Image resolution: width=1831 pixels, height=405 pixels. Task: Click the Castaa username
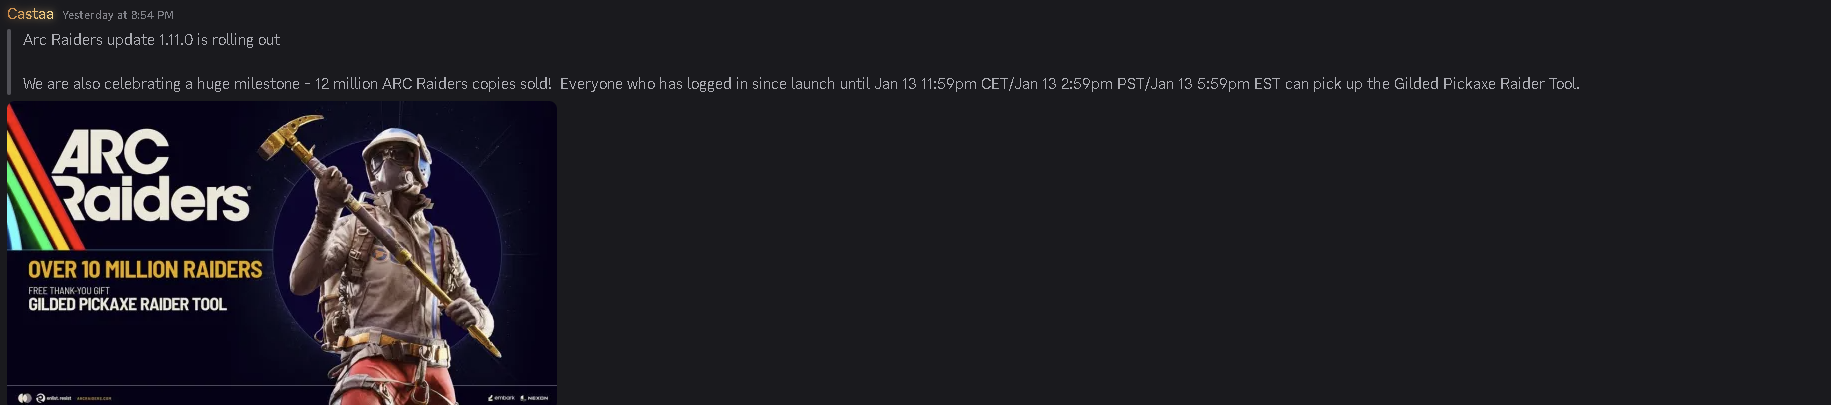[30, 14]
